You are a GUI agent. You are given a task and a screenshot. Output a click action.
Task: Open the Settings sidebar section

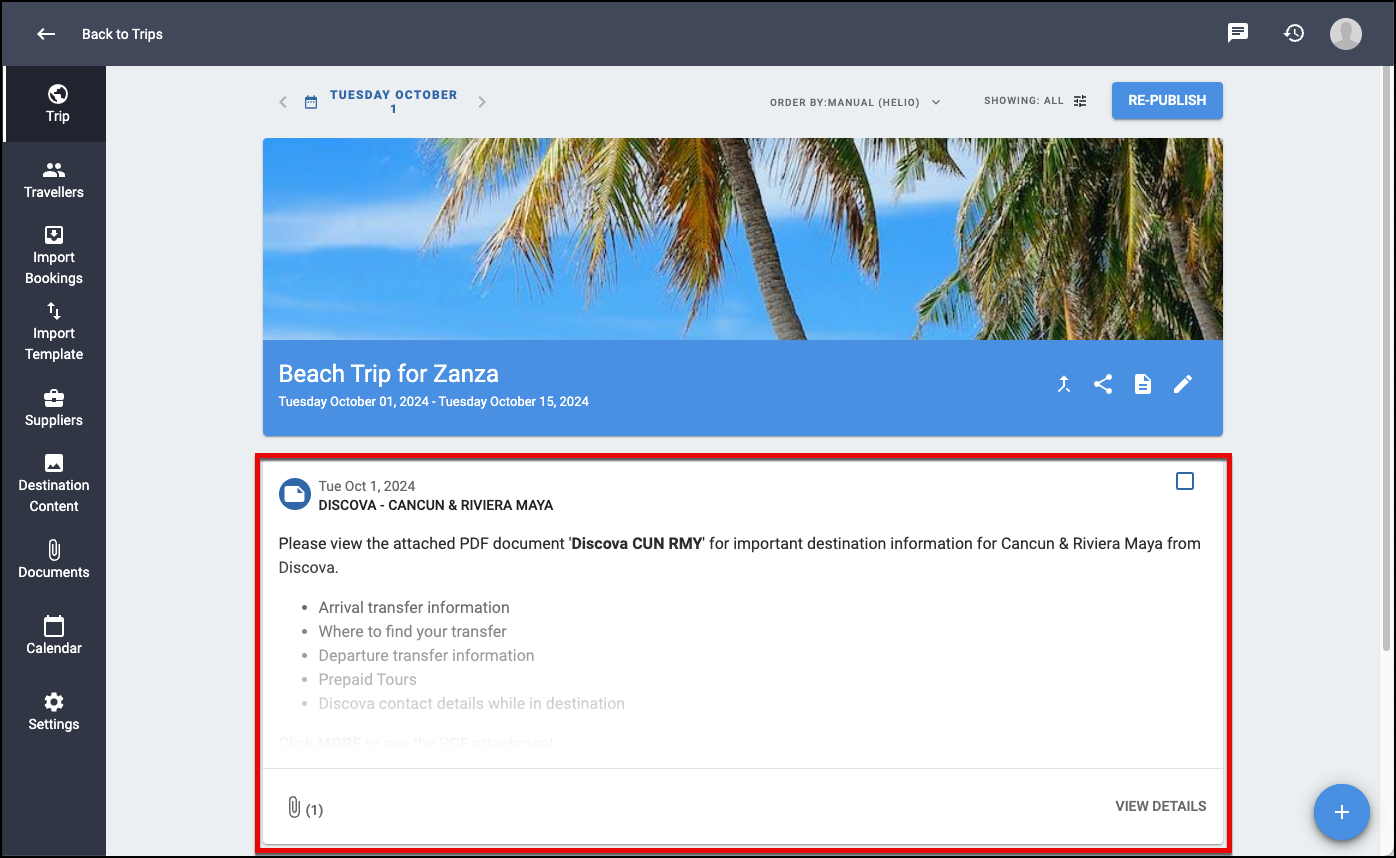click(x=54, y=712)
